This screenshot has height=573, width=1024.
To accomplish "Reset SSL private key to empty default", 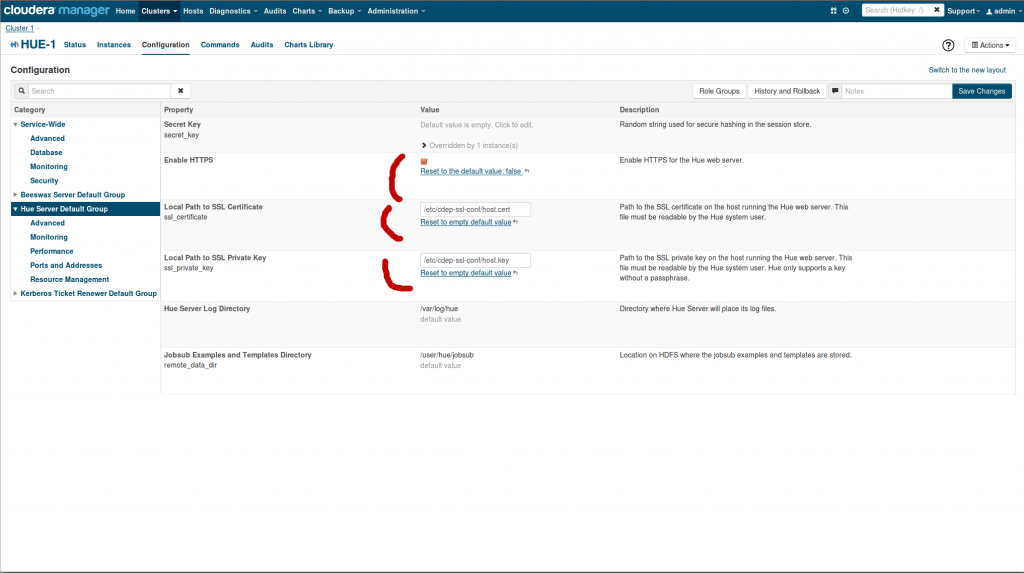I will pyautogui.click(x=466, y=273).
